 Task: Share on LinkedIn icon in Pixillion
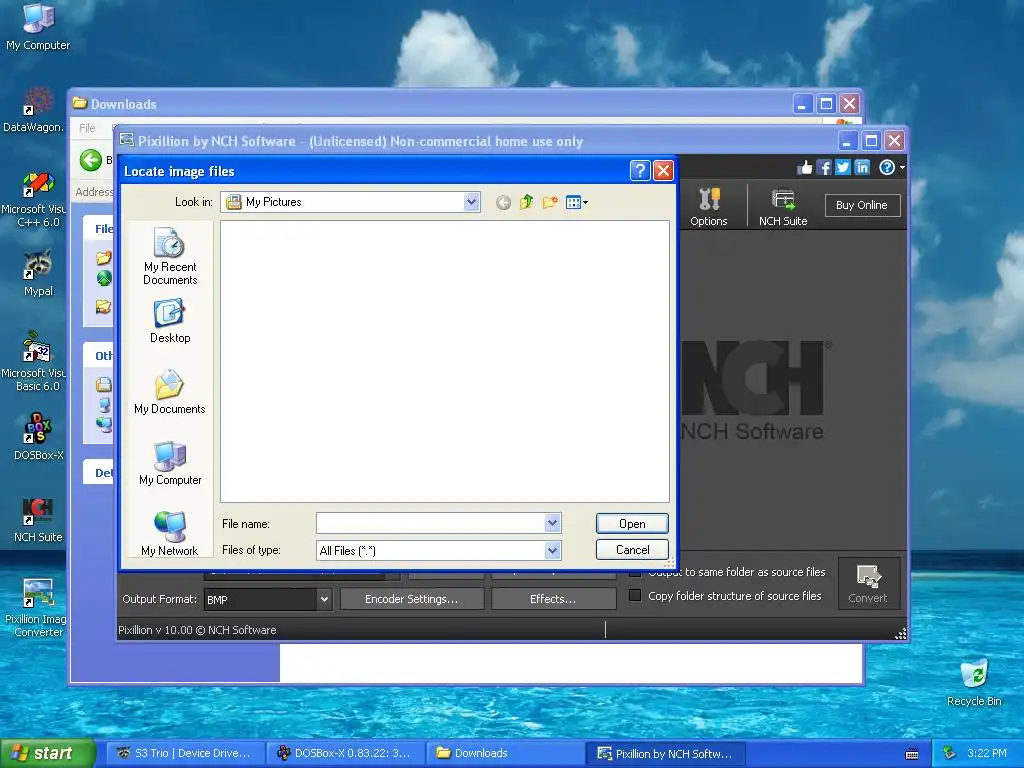pos(862,168)
